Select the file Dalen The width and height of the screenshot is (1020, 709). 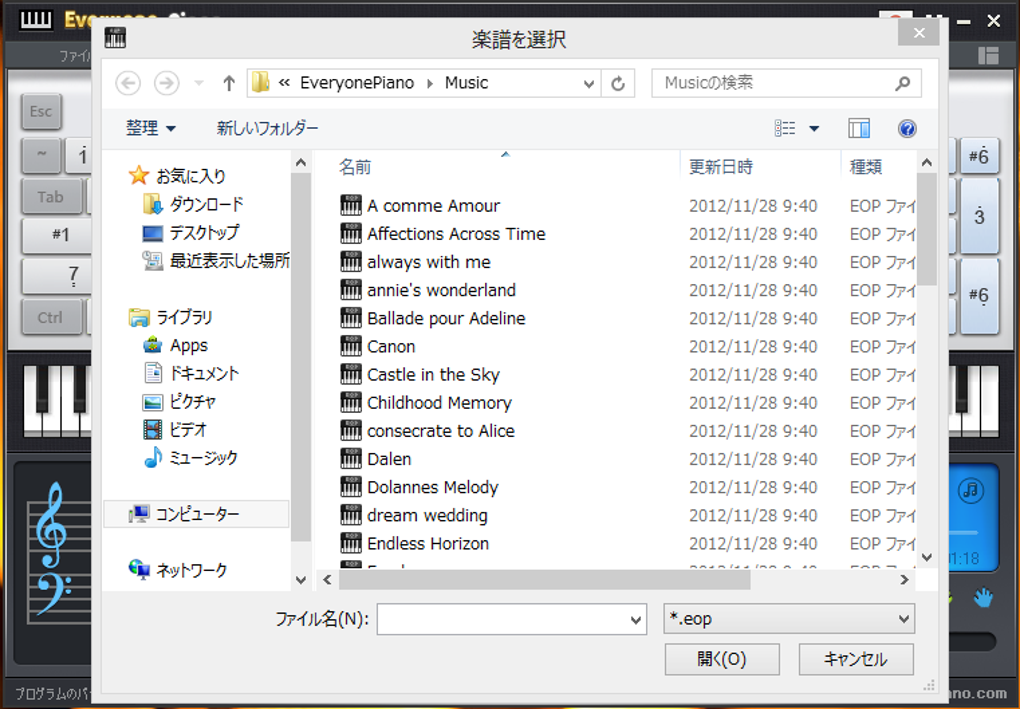[x=389, y=459]
